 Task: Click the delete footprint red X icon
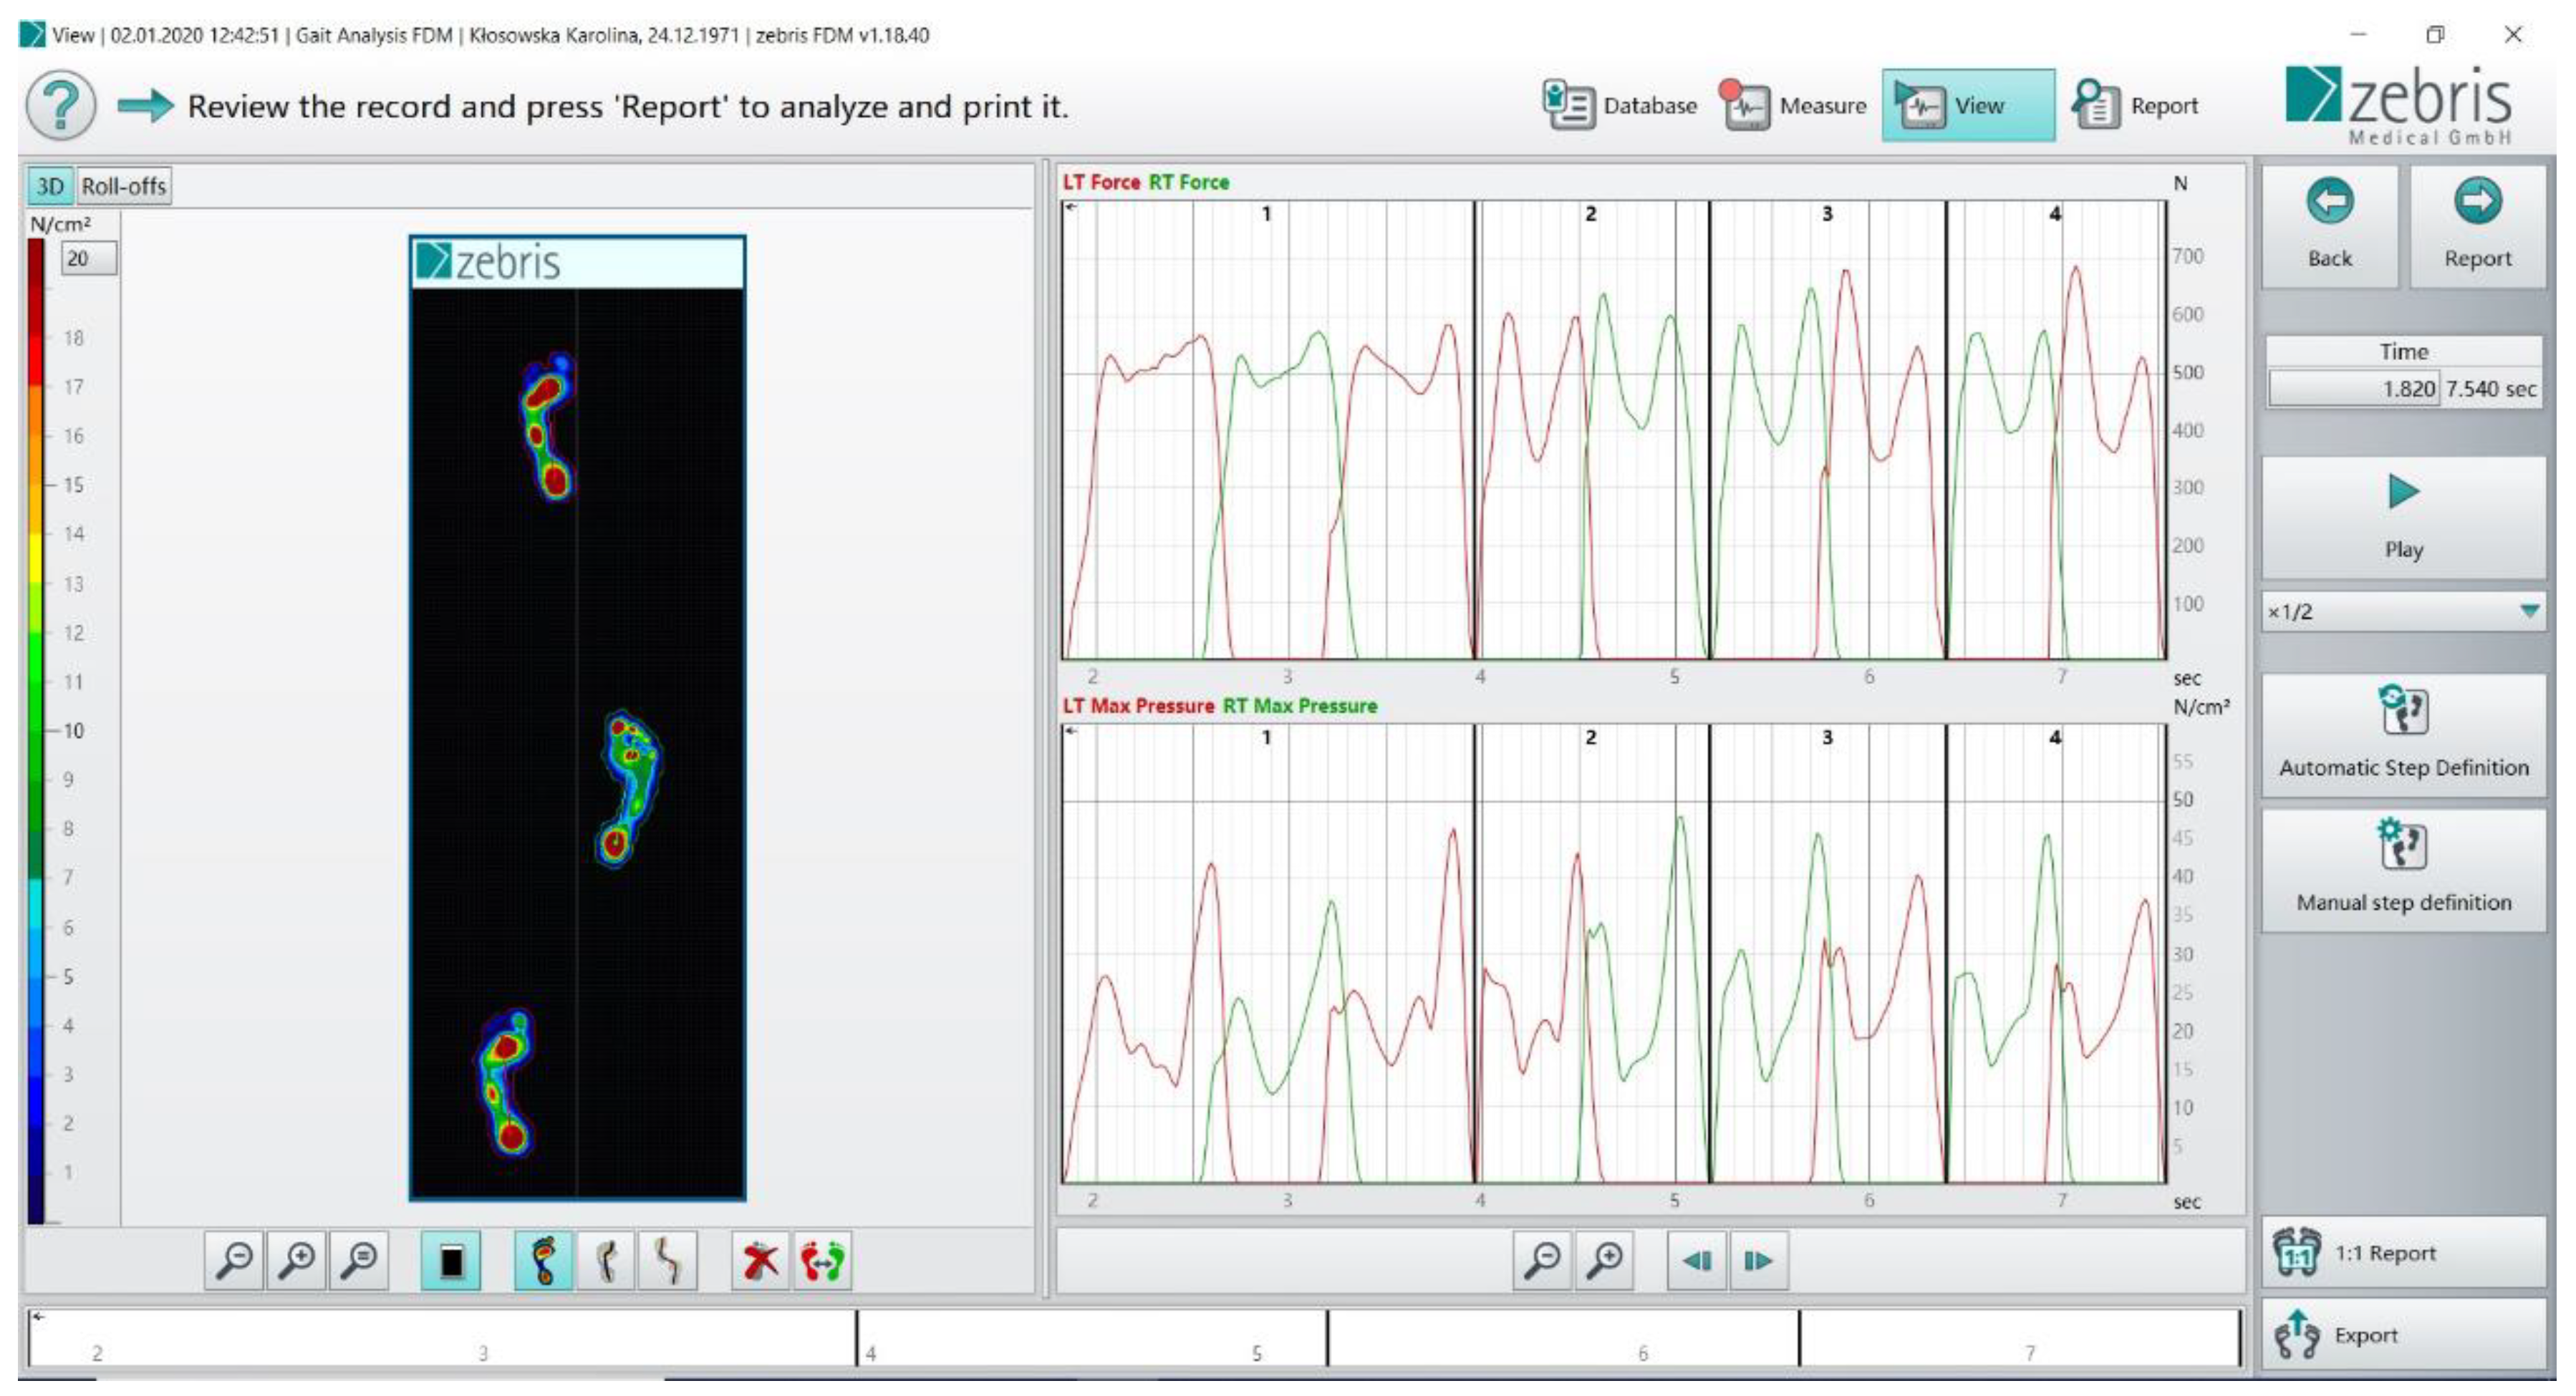[760, 1261]
